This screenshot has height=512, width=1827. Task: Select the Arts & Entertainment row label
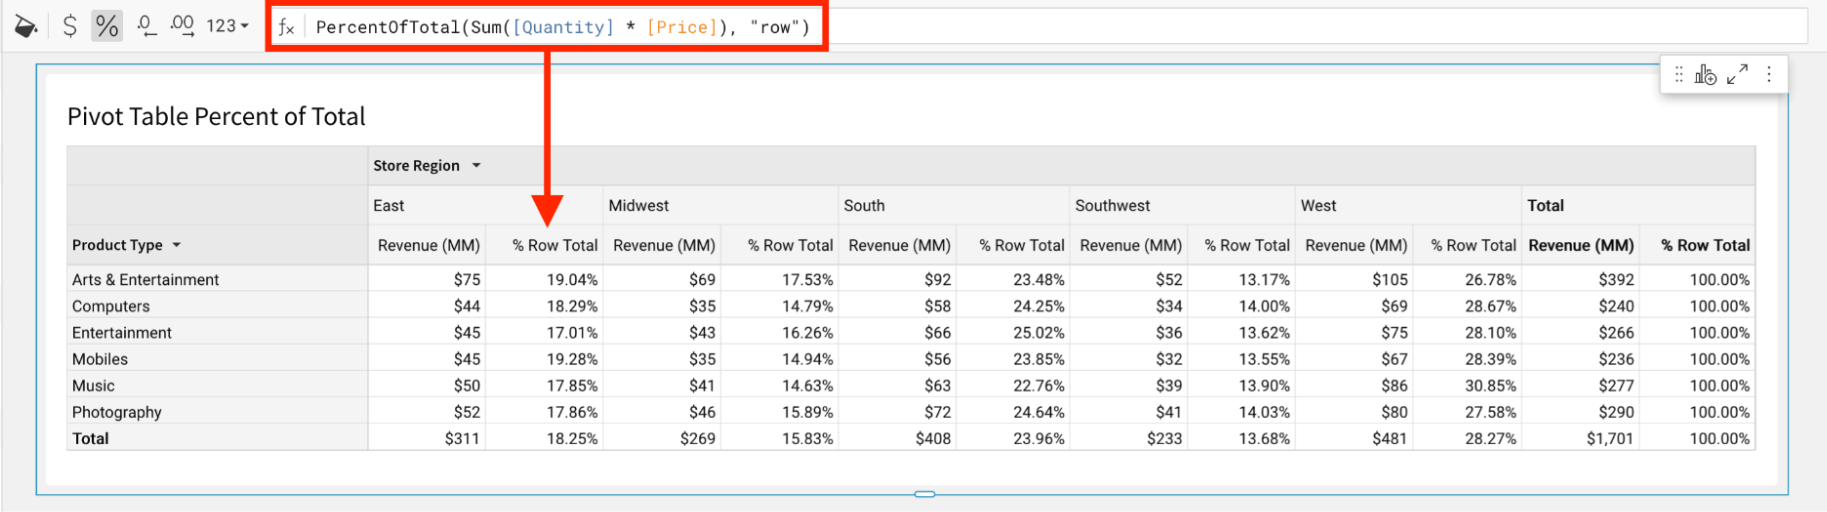(x=146, y=280)
